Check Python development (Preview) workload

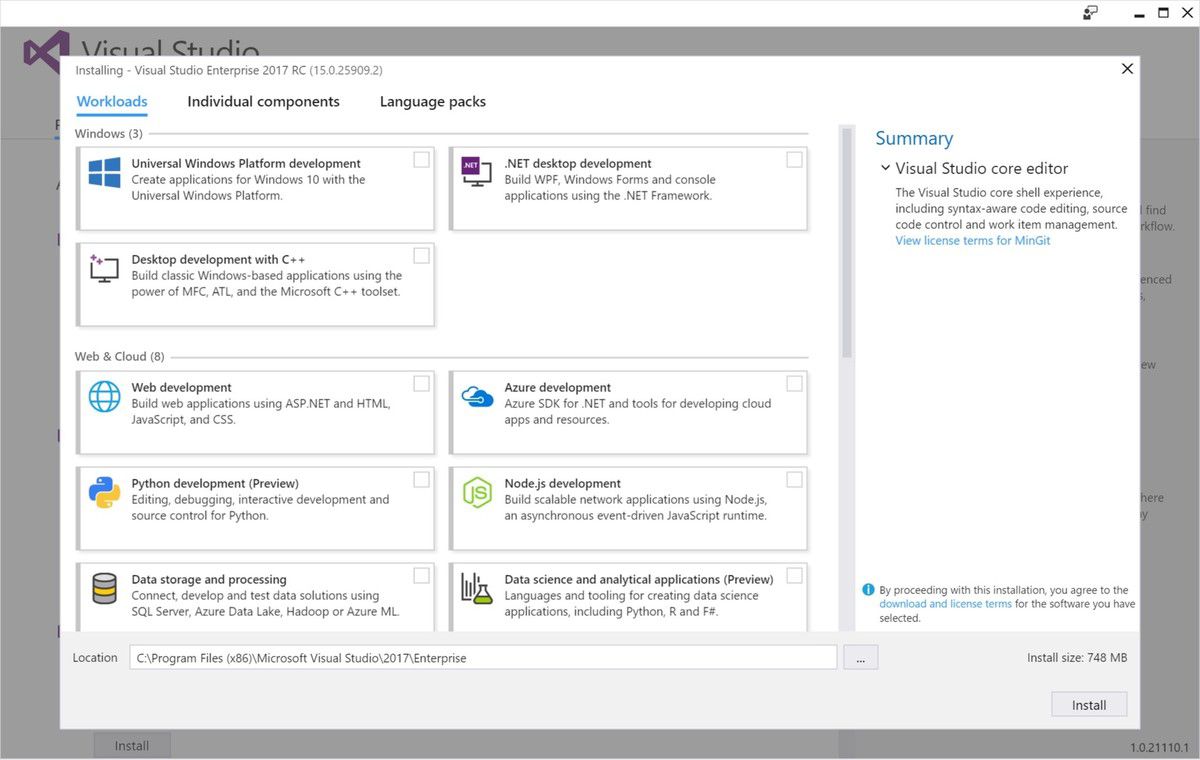pos(422,480)
